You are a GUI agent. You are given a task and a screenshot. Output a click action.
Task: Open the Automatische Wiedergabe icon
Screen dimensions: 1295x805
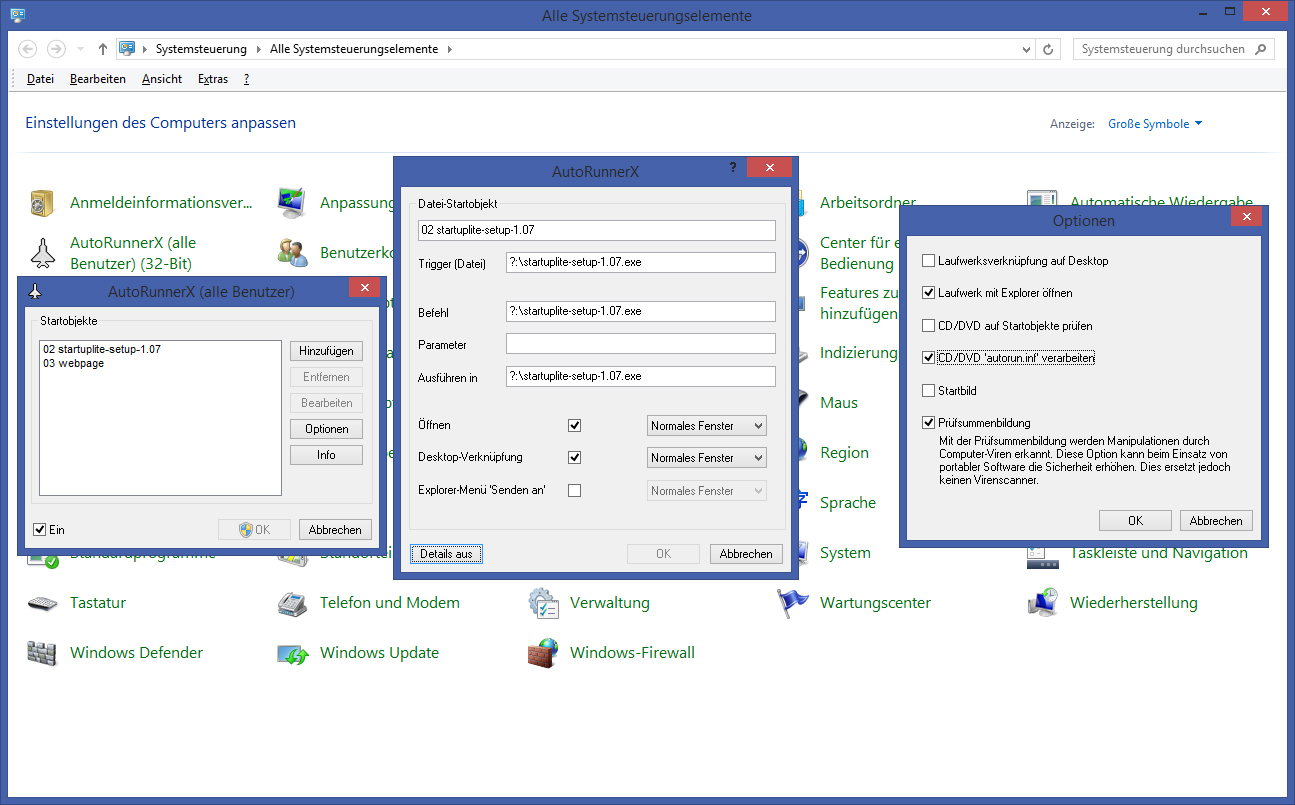(x=1042, y=200)
